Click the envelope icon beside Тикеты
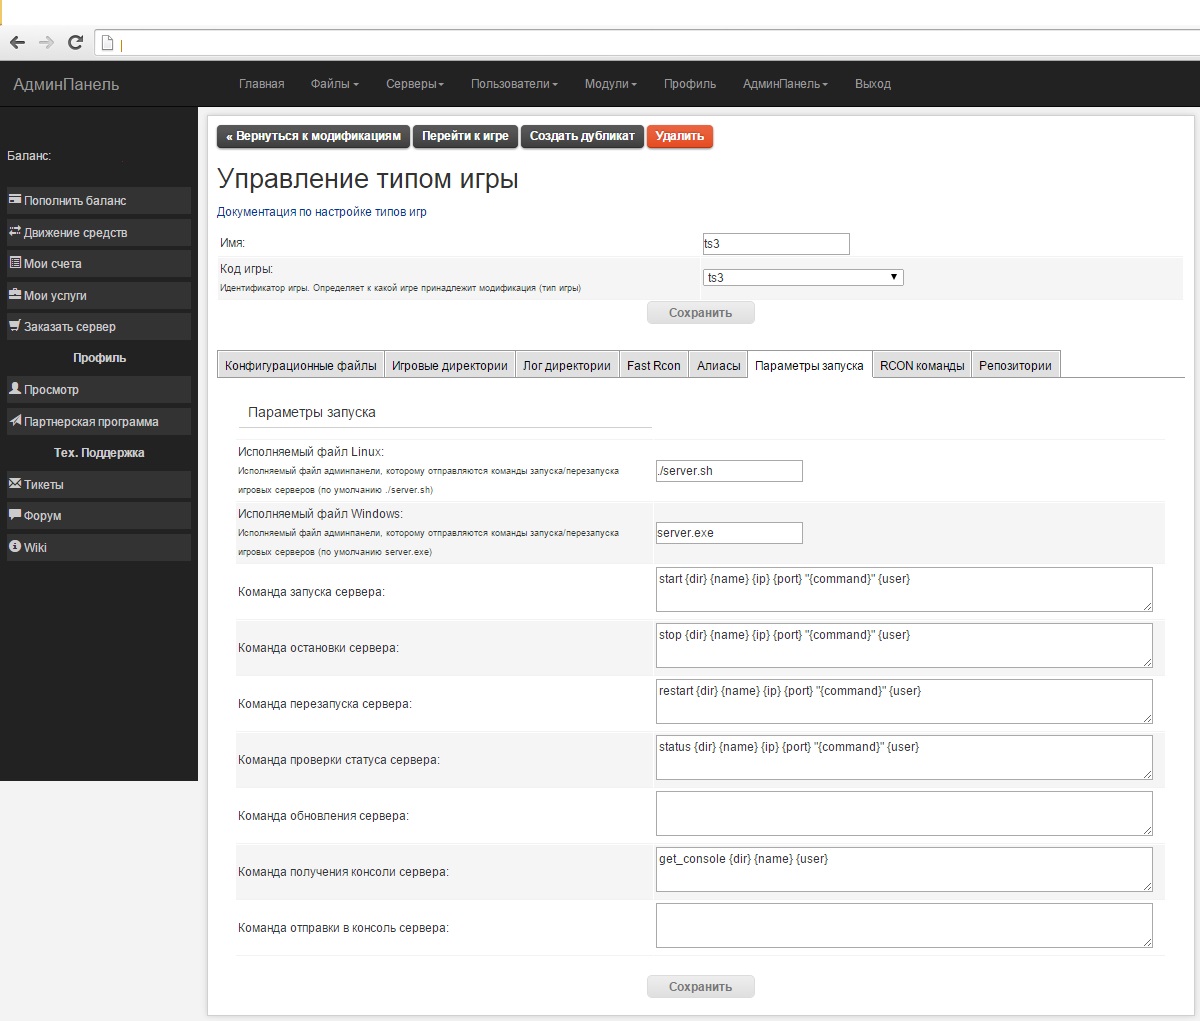The width and height of the screenshot is (1200, 1021). click(x=15, y=484)
